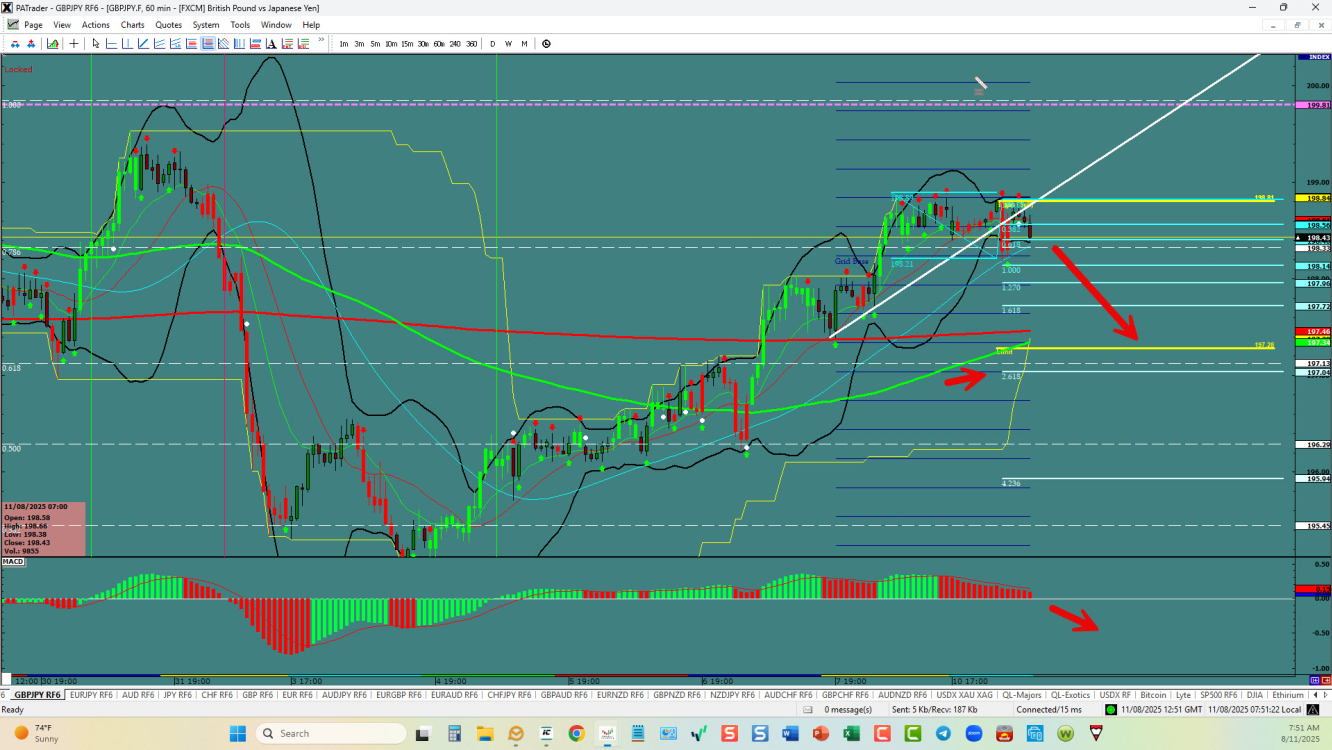The height and width of the screenshot is (750, 1332).
Task: Toggle the 60m timeframe button
Action: click(x=439, y=44)
